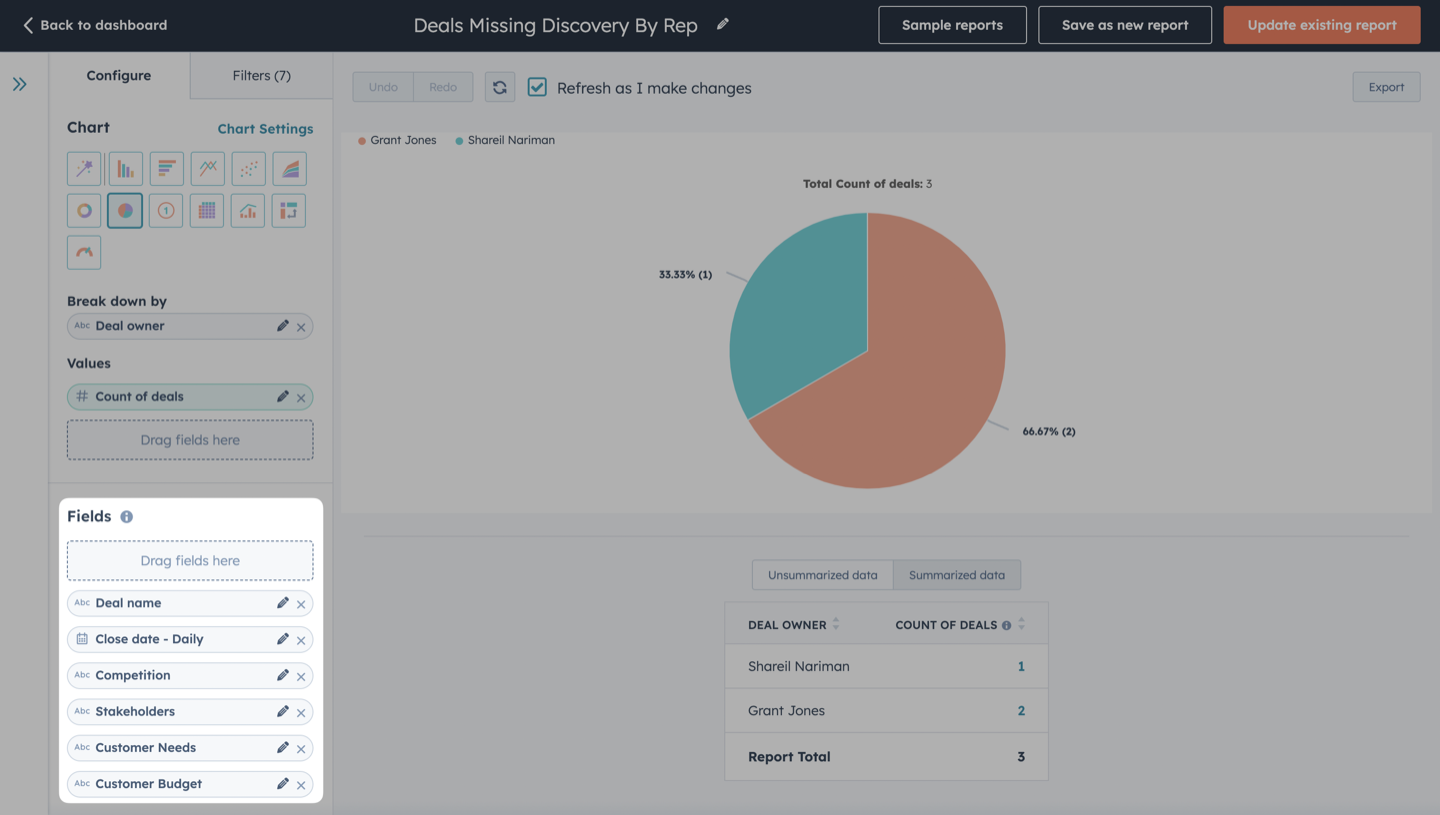Expand the collapsed left sidebar chevrons
The width and height of the screenshot is (1440, 815).
click(x=20, y=84)
